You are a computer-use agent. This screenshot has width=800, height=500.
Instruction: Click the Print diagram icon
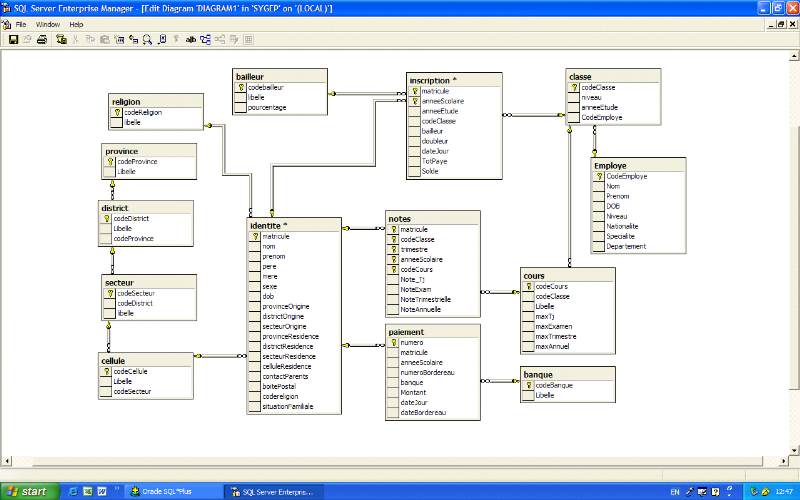coord(42,40)
